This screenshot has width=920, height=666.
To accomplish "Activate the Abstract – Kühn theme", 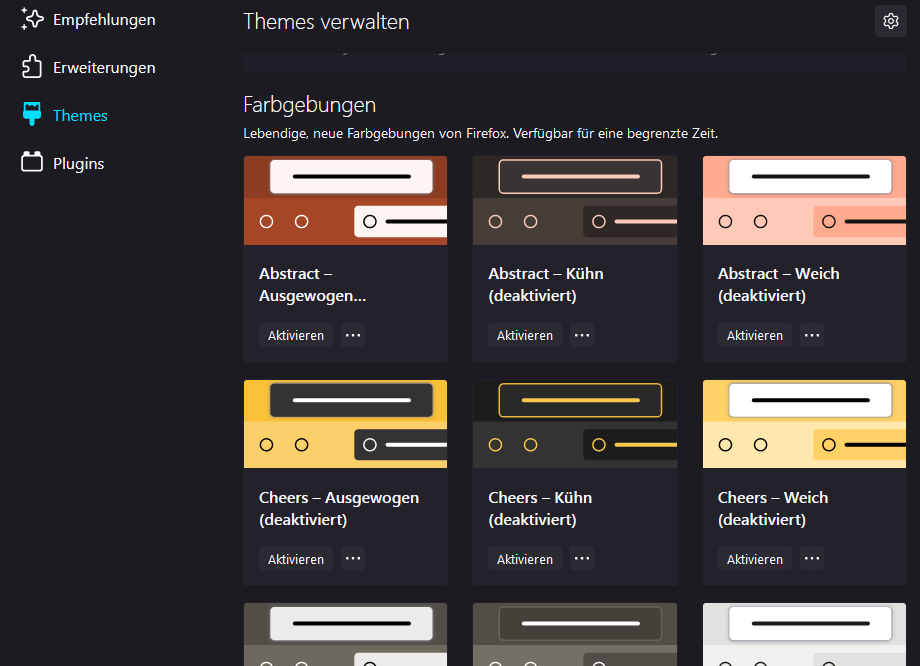I will tap(525, 335).
